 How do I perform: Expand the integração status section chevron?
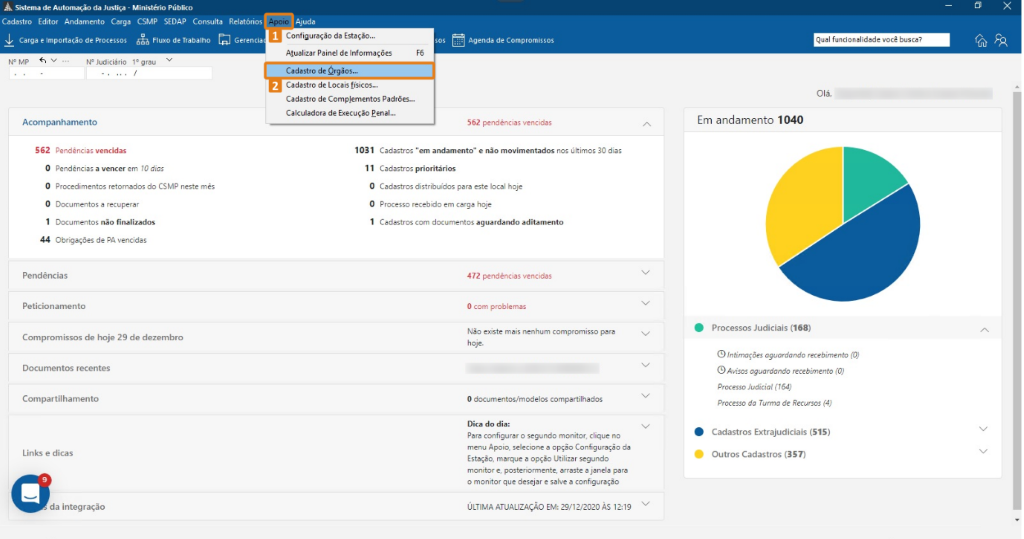(x=645, y=504)
